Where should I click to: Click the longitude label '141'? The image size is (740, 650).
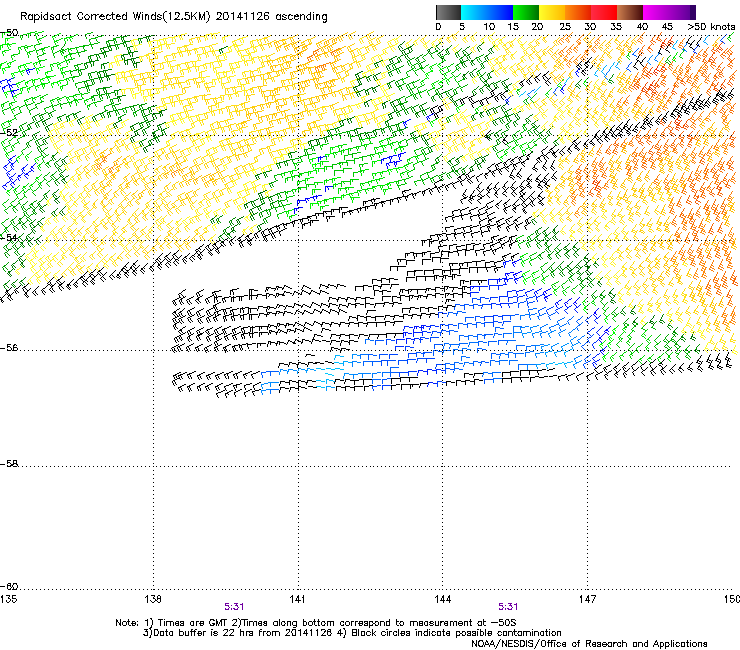[x=297, y=599]
